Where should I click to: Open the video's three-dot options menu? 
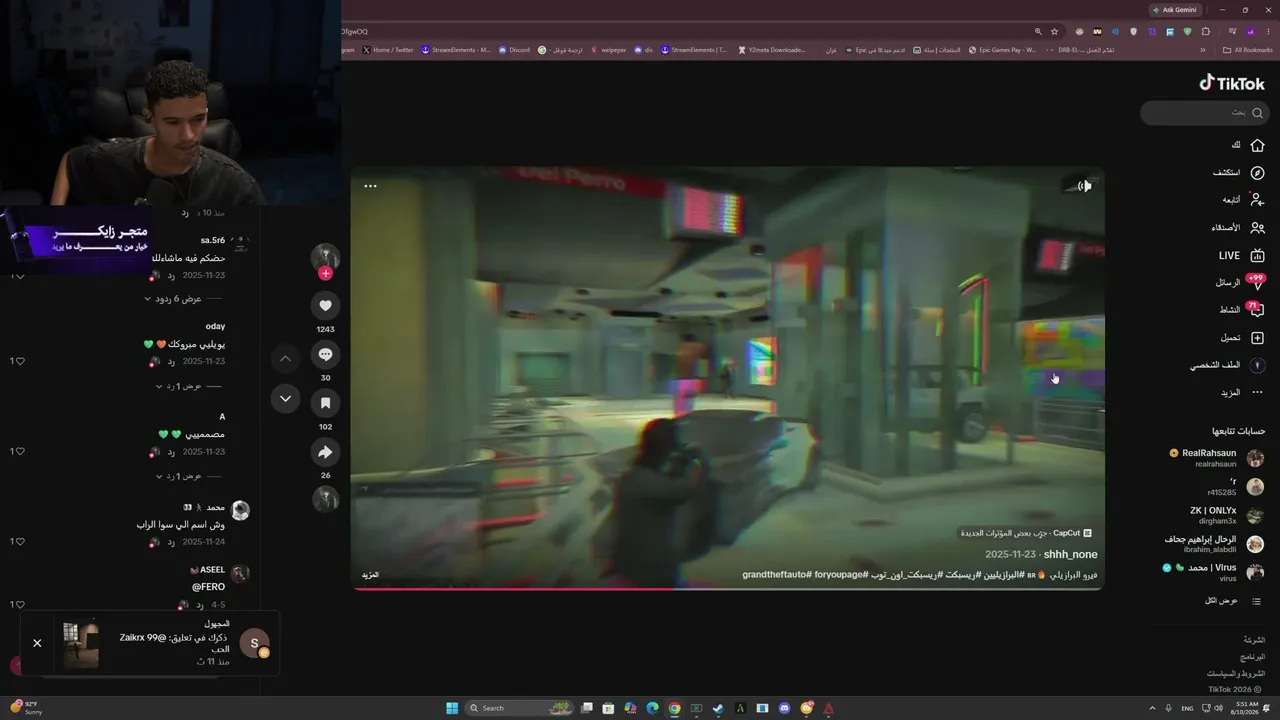click(370, 186)
